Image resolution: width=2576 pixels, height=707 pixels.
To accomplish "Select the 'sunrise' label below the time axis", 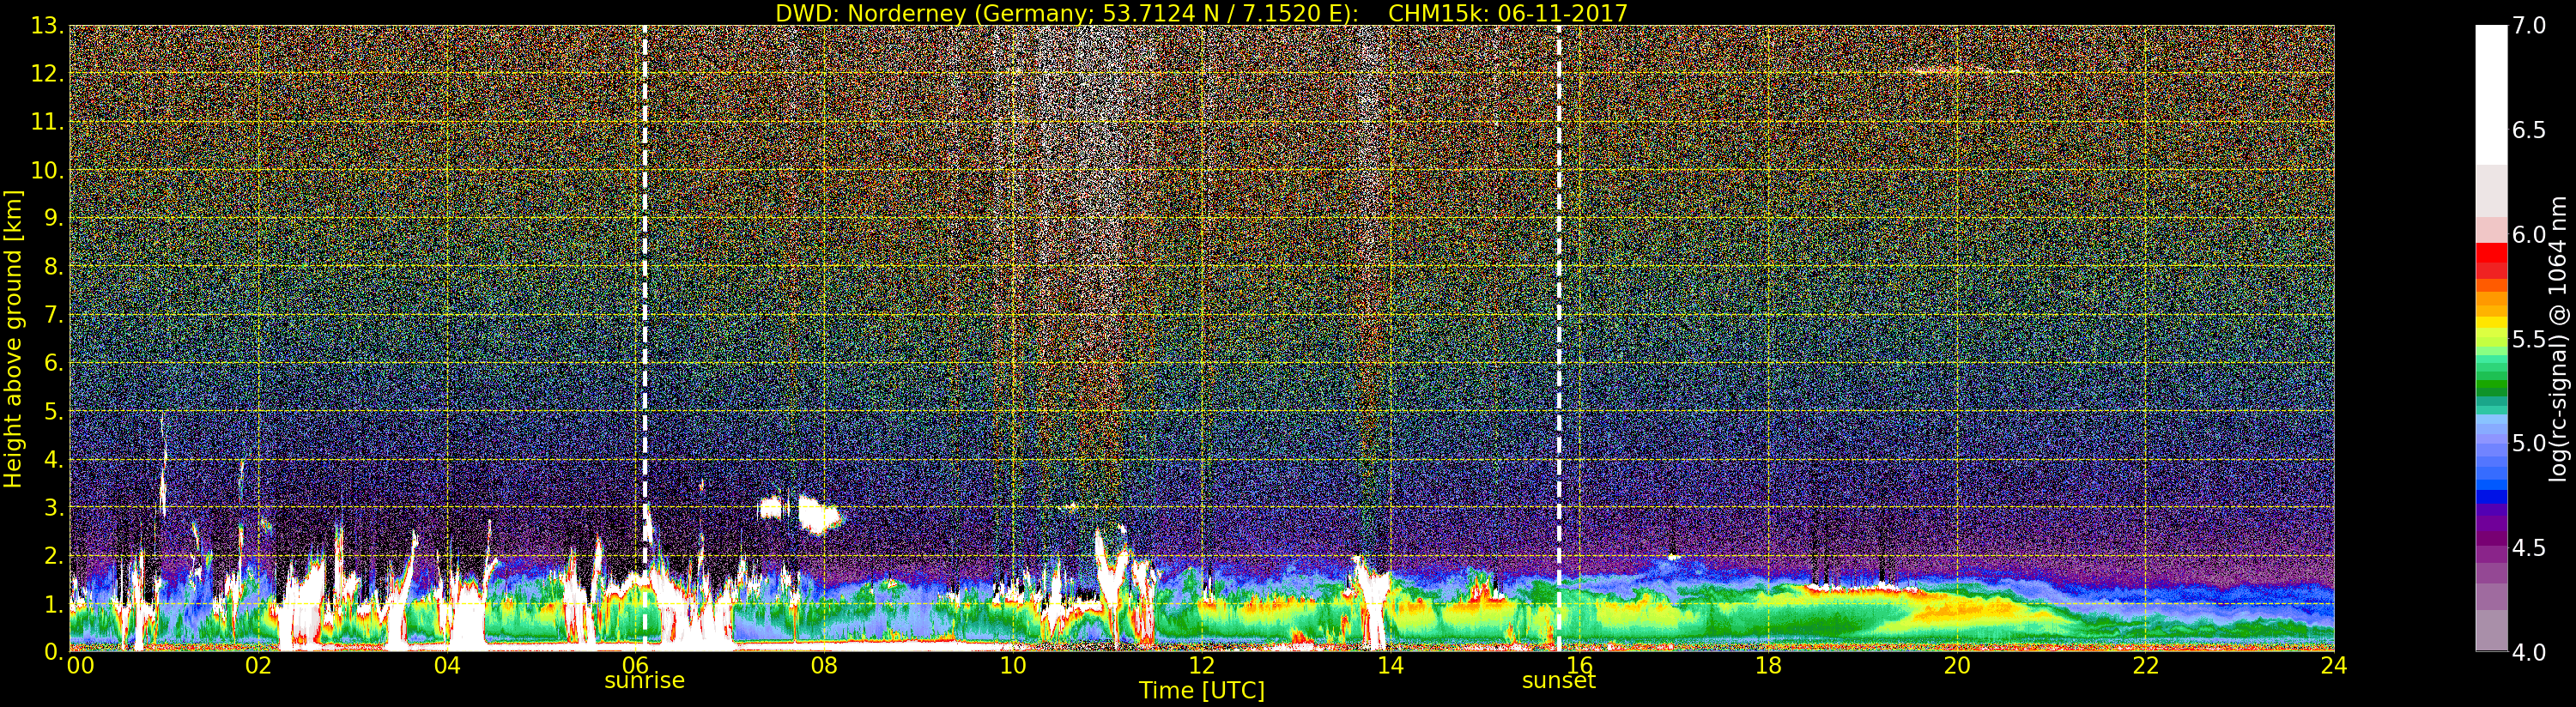I will 644,681.
